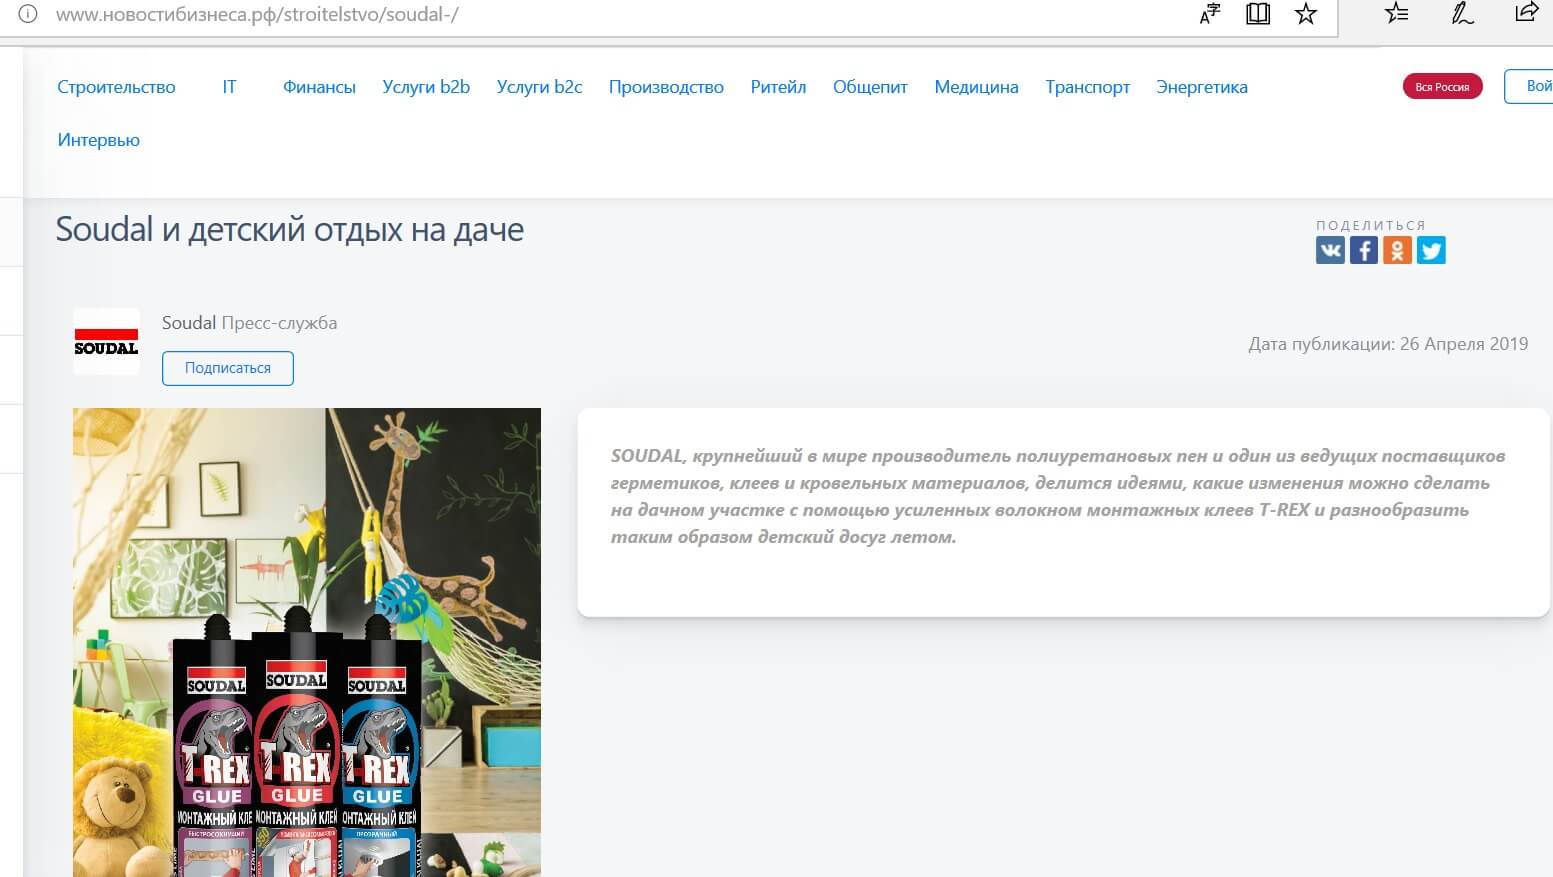Open the Медицина category
The width and height of the screenshot is (1553, 877).
tap(976, 87)
